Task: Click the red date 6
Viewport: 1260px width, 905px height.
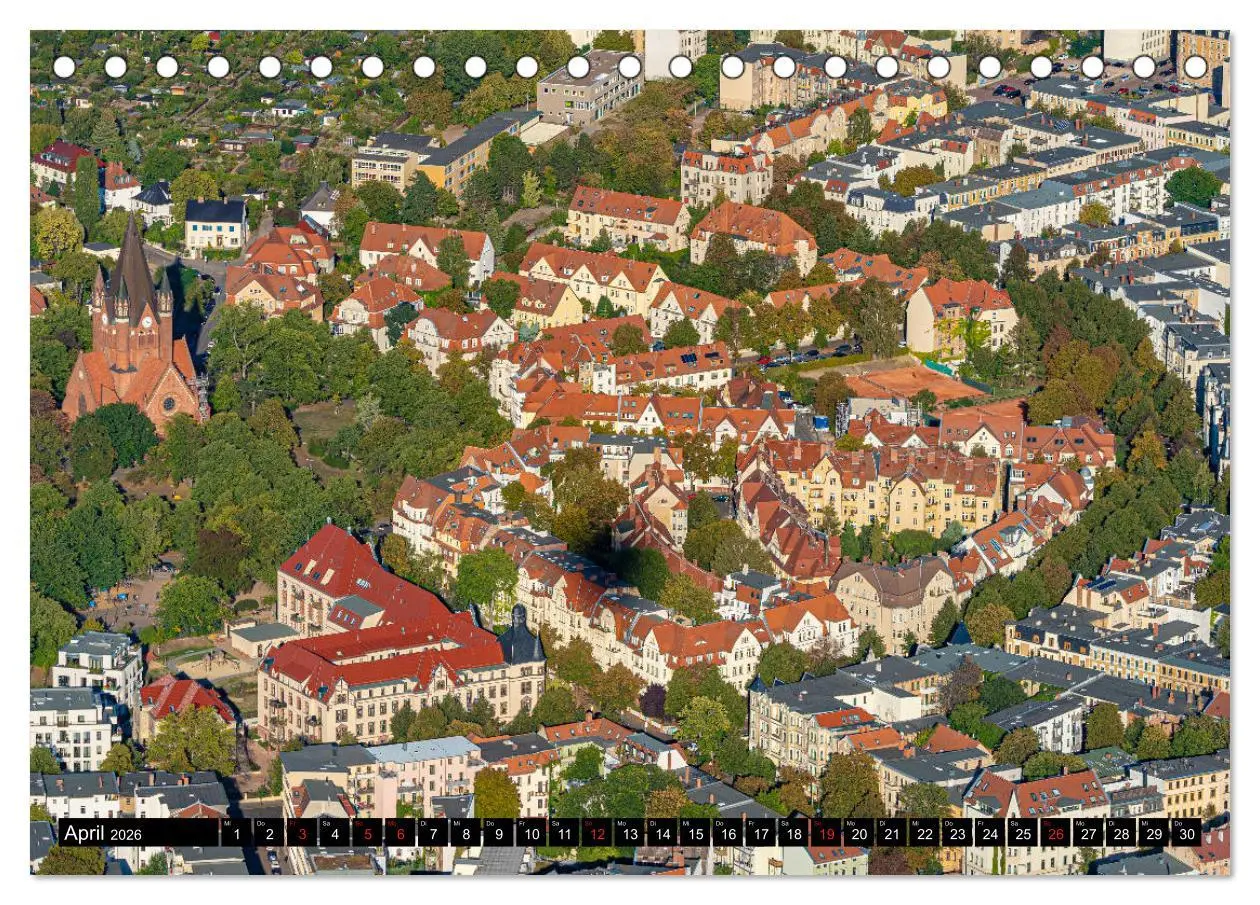Action: coord(400,833)
